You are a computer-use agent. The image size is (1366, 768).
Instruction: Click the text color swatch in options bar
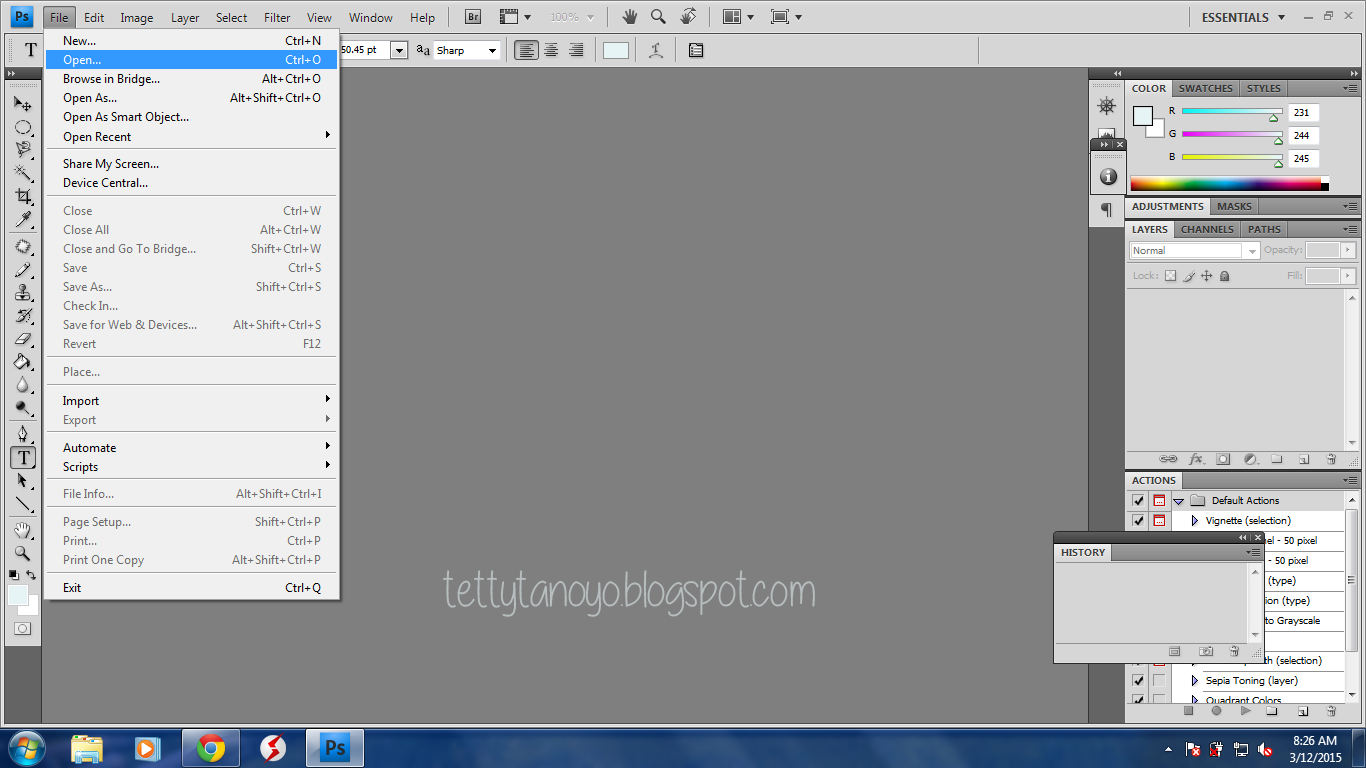pyautogui.click(x=616, y=50)
